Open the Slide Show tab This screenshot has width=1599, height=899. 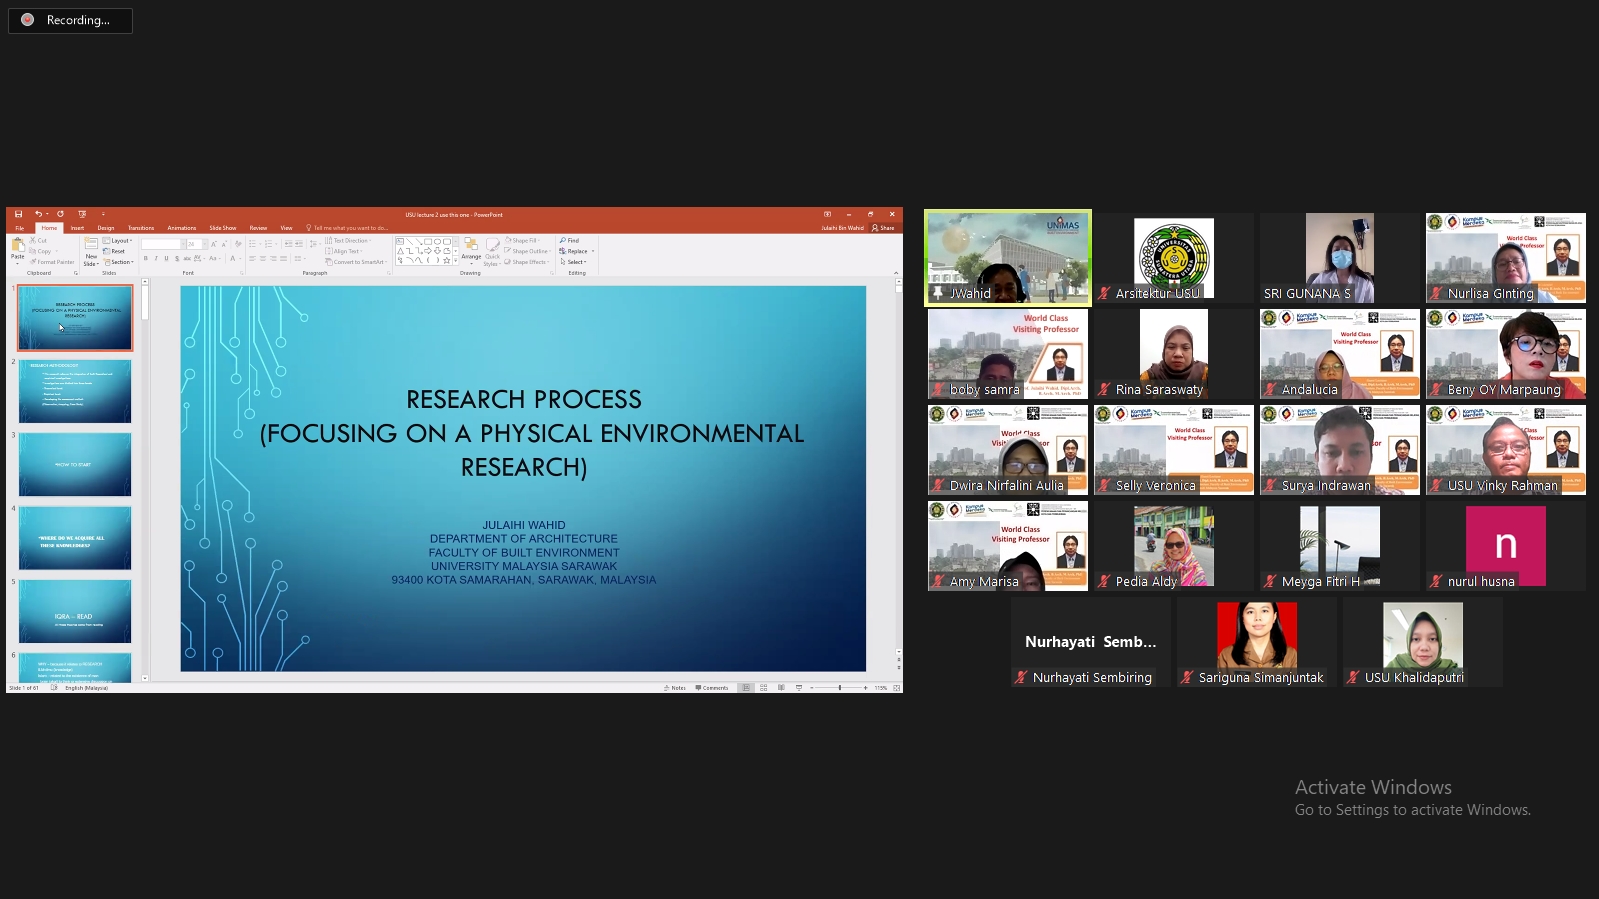(223, 228)
